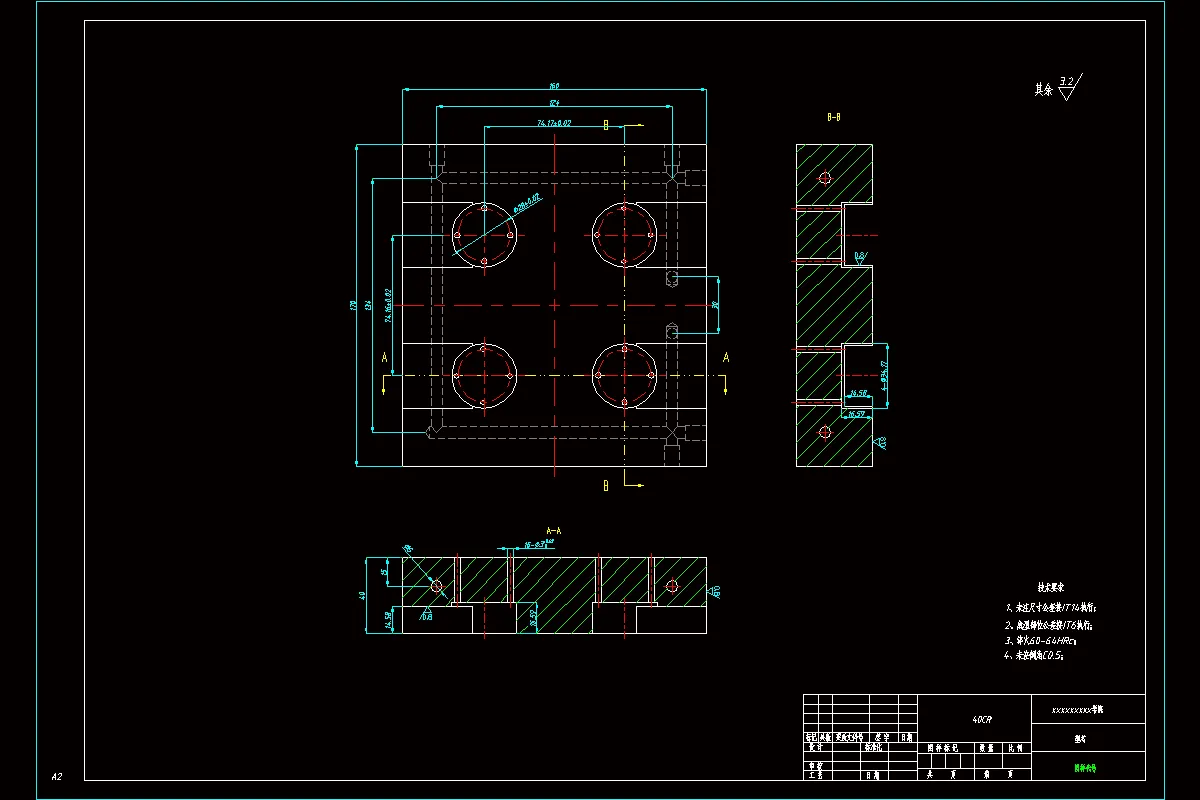Click the 40 height dimension in the A-A view
This screenshot has height=800, width=1200.
pyautogui.click(x=362, y=595)
